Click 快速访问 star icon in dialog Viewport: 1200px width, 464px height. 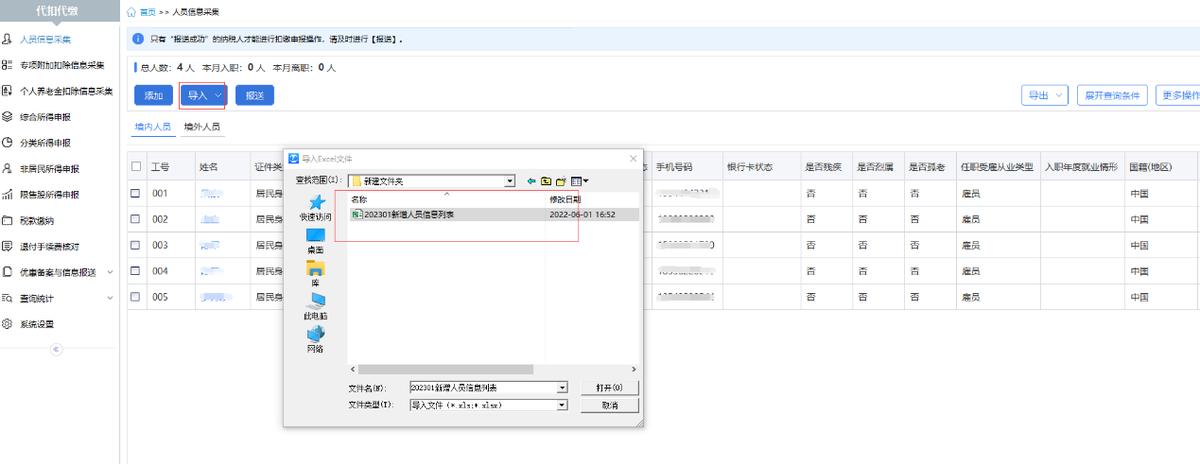tap(316, 203)
